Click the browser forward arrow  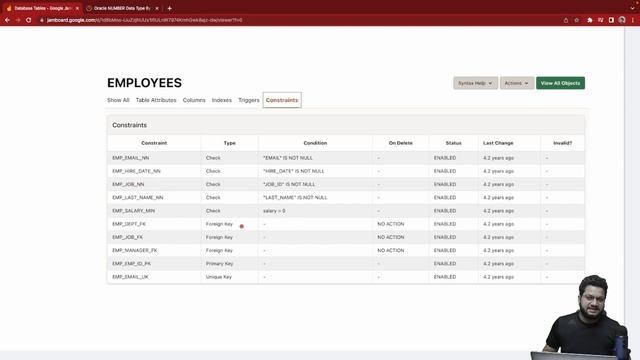18,20
